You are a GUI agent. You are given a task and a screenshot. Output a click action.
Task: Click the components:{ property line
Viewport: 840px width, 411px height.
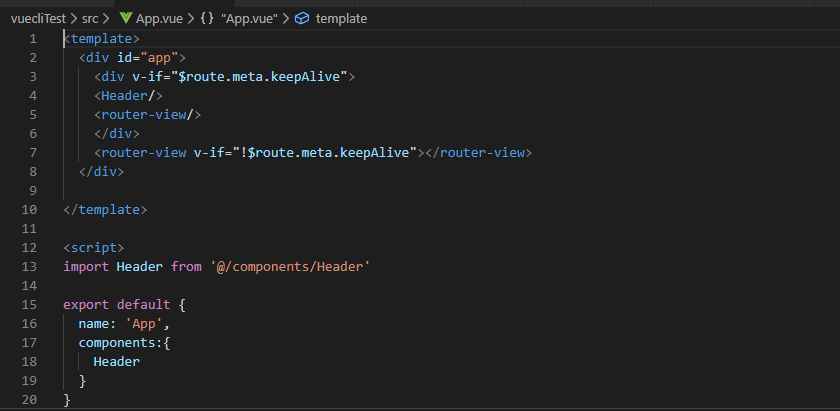coord(124,343)
